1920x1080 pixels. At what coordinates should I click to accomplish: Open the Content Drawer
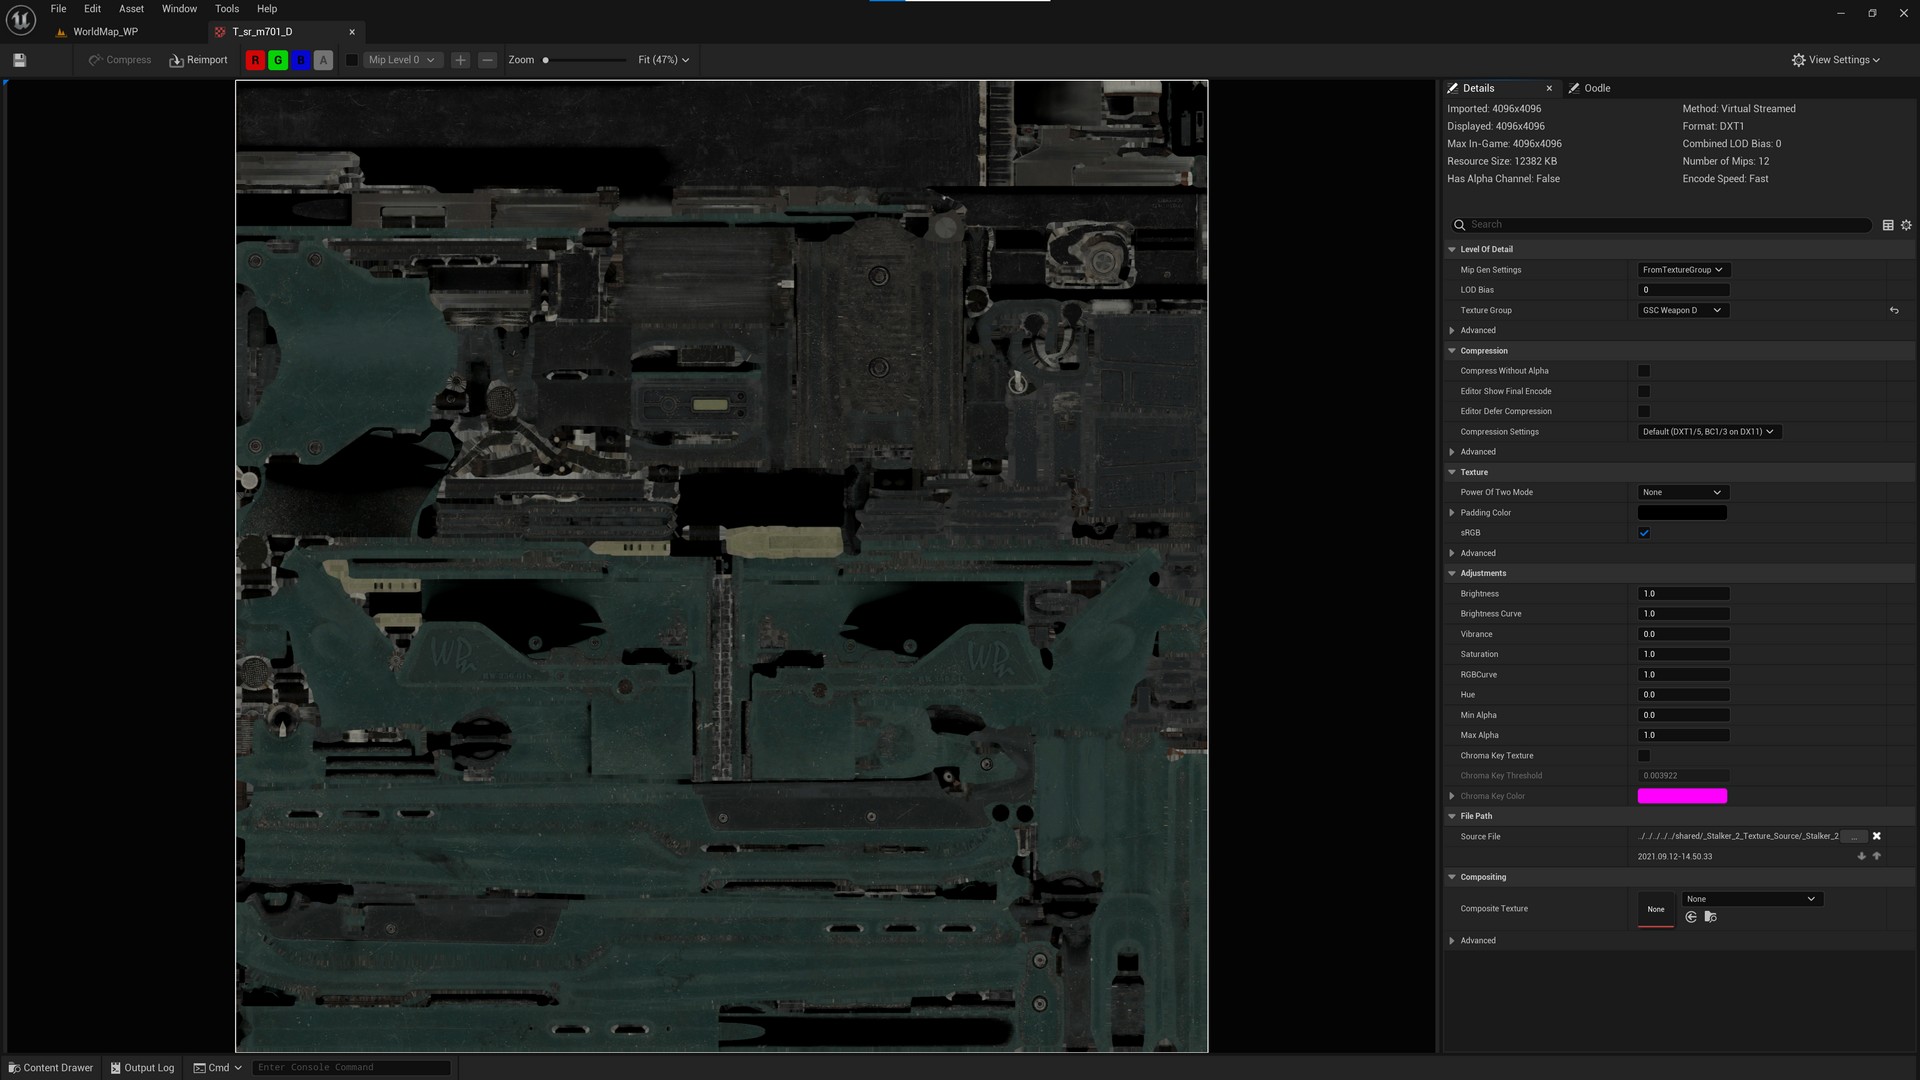50,1068
